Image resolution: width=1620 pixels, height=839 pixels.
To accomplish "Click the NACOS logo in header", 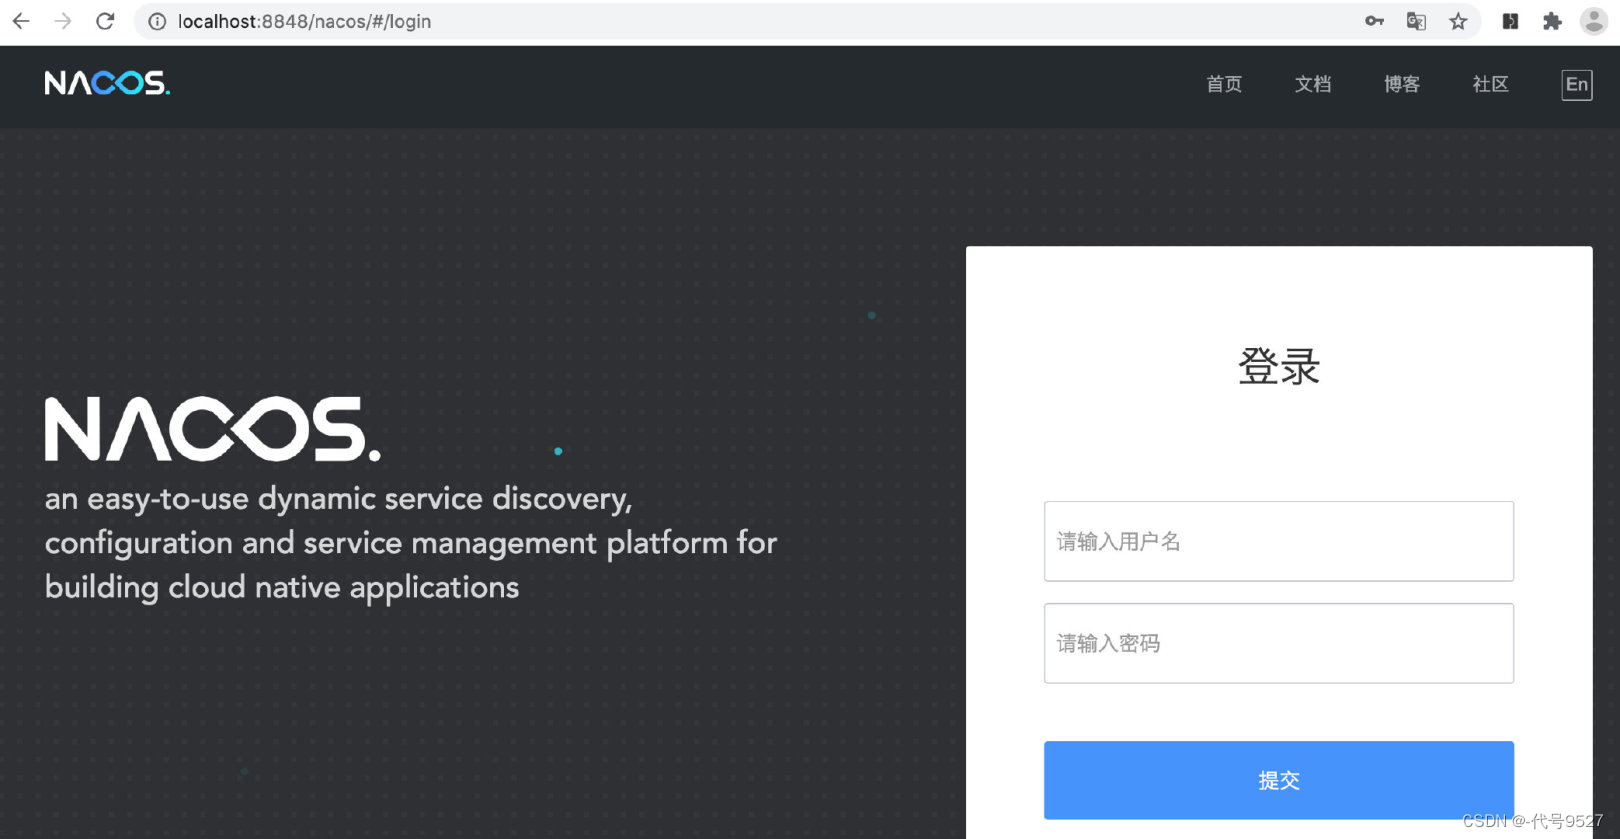I will (x=107, y=83).
